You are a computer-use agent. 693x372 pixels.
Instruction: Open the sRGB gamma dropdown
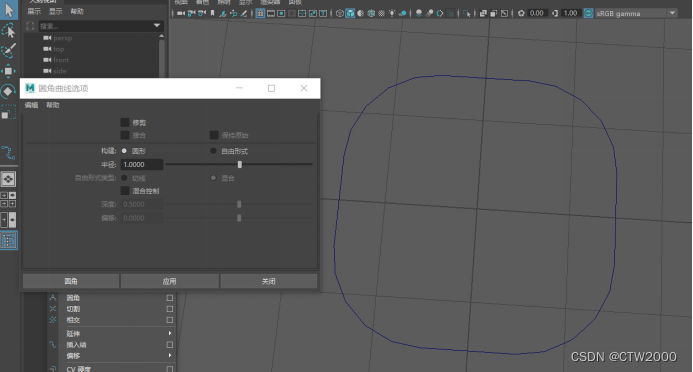(673, 13)
